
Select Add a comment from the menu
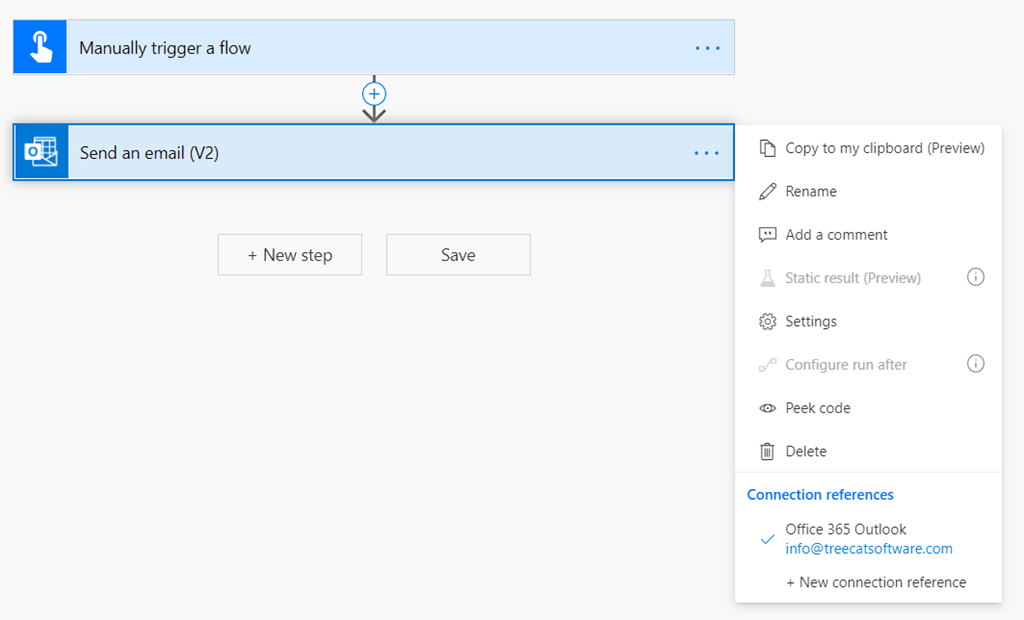pos(836,235)
